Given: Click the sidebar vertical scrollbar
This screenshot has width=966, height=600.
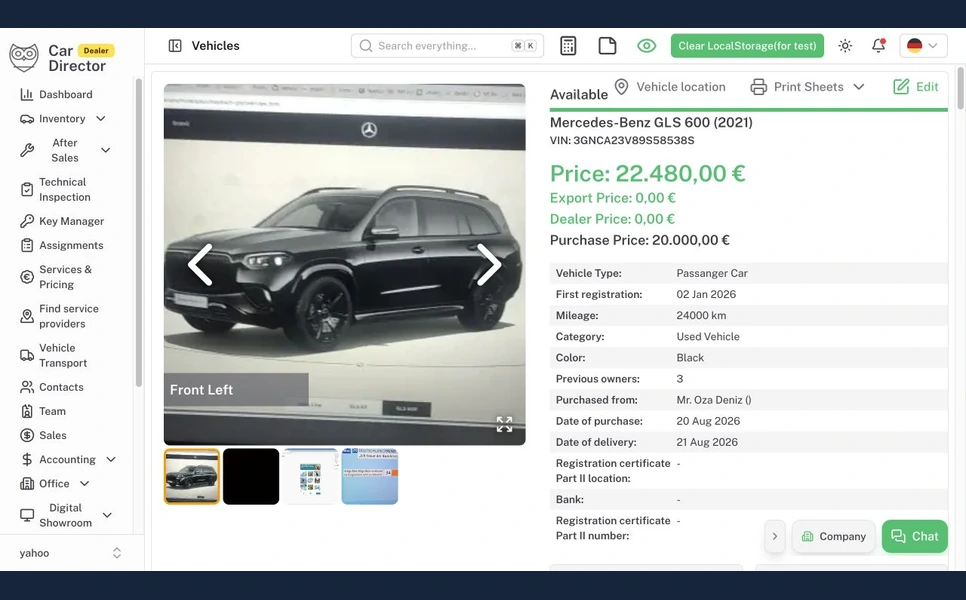Looking at the screenshot, I should click(x=139, y=233).
